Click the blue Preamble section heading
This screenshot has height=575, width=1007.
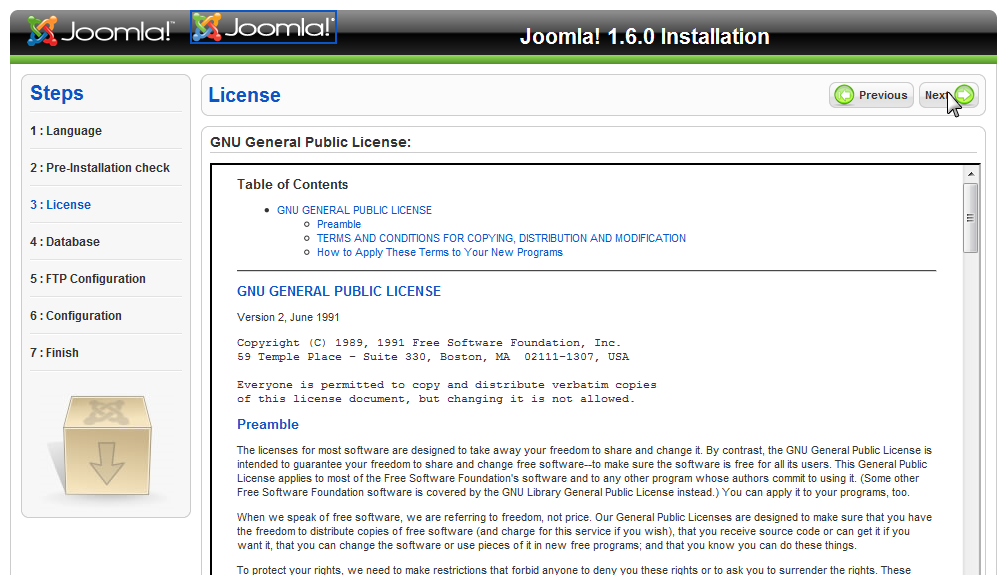pos(268,425)
